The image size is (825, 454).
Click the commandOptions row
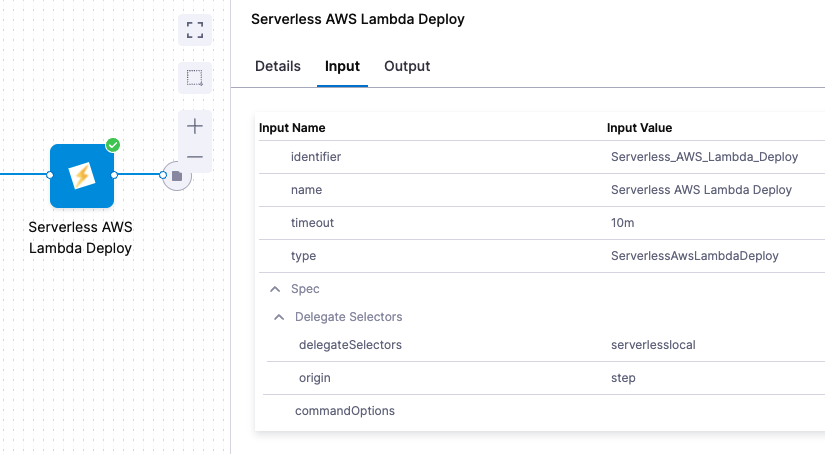pos(345,411)
